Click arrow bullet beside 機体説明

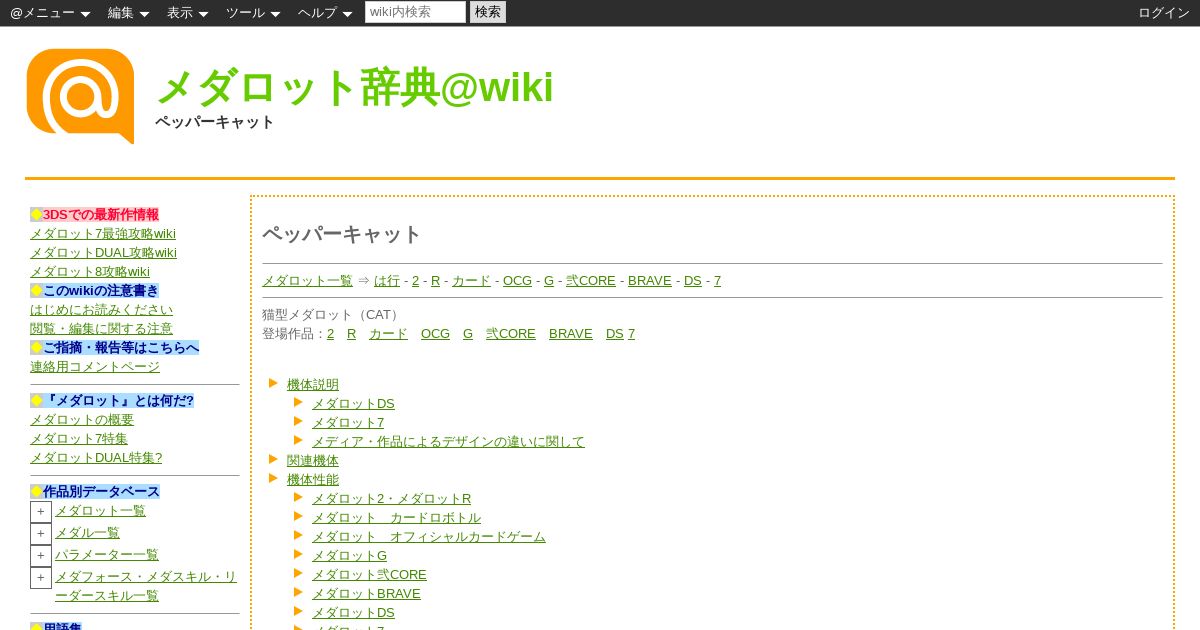(x=273, y=383)
